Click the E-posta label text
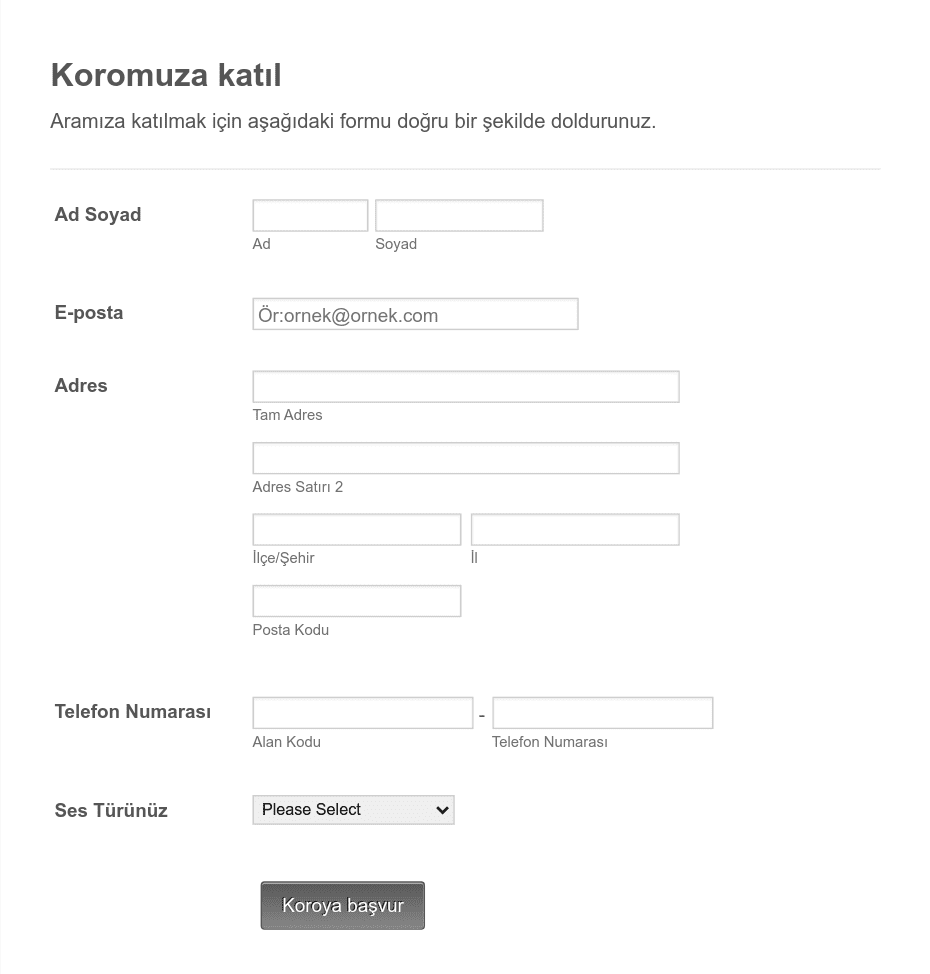 coord(89,312)
